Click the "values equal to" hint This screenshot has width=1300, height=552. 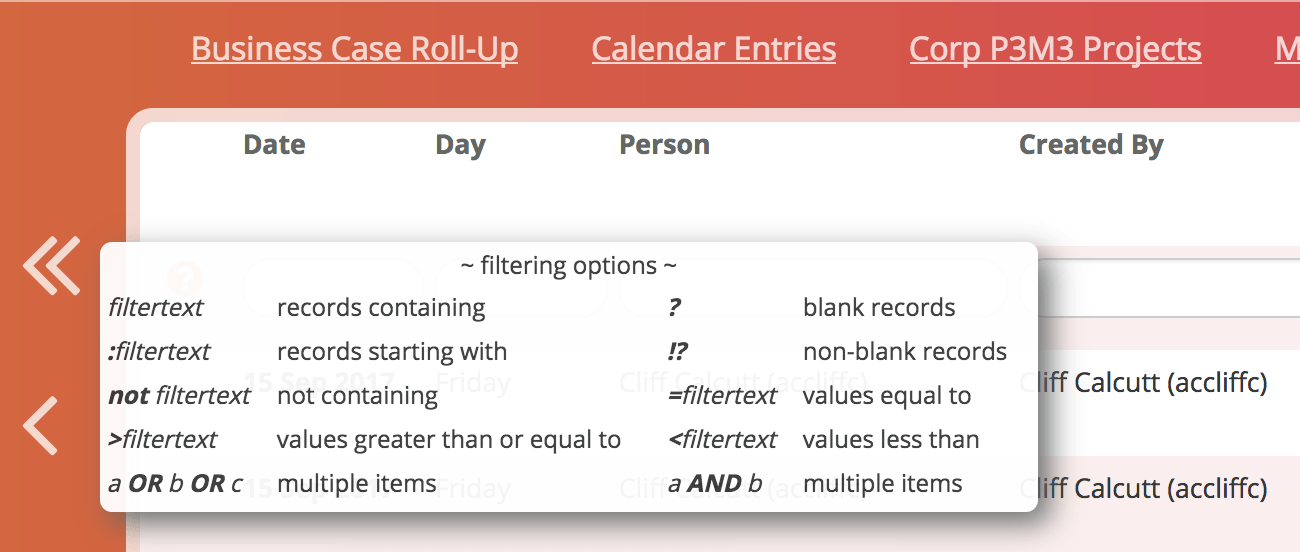pyautogui.click(x=886, y=396)
